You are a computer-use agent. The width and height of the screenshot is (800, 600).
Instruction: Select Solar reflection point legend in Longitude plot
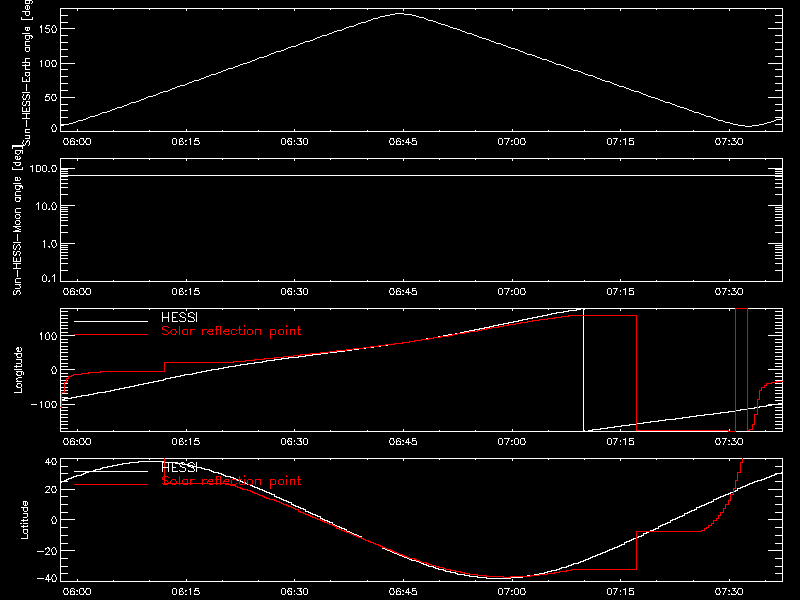point(231,331)
